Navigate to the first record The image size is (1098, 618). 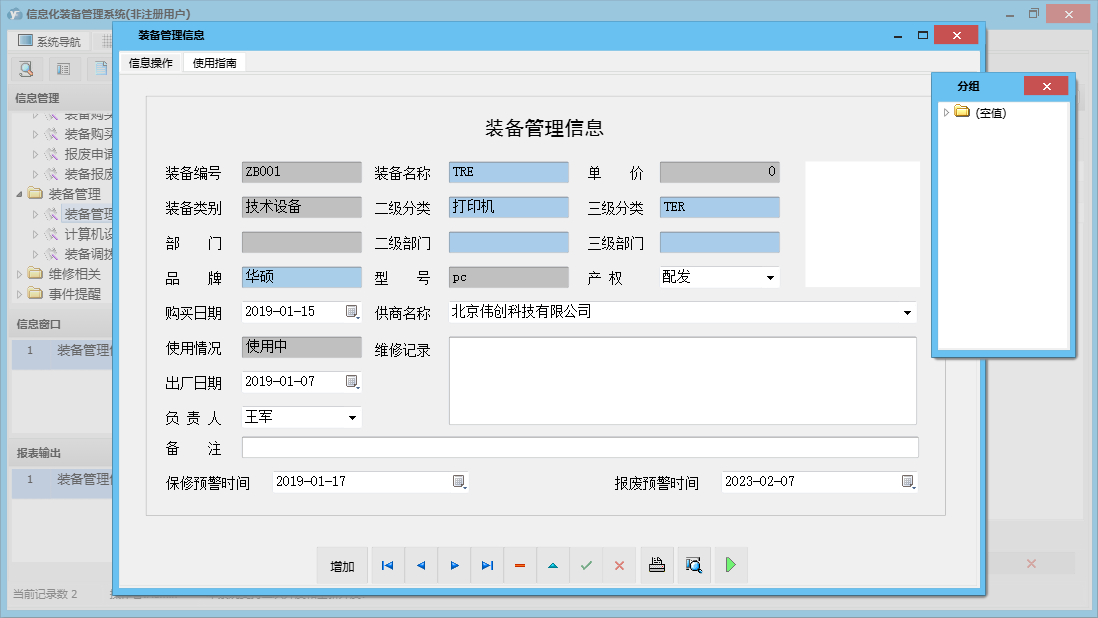coord(387,565)
